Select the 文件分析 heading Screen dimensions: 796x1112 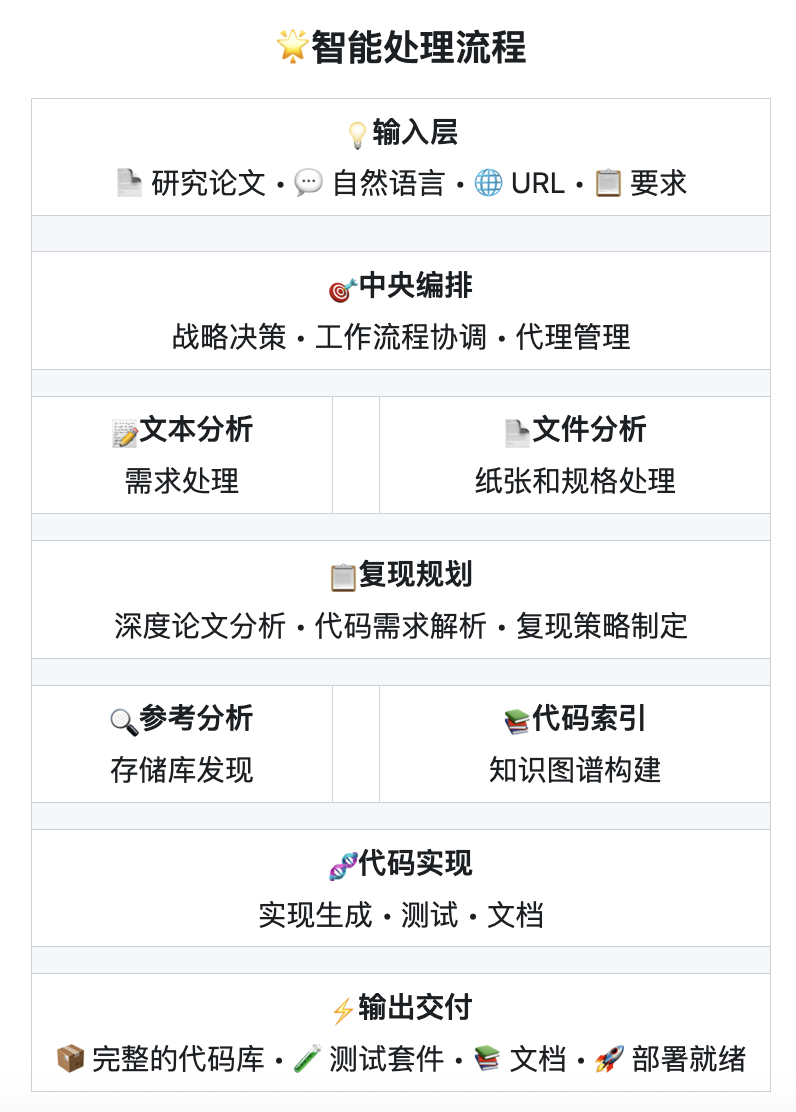point(589,430)
